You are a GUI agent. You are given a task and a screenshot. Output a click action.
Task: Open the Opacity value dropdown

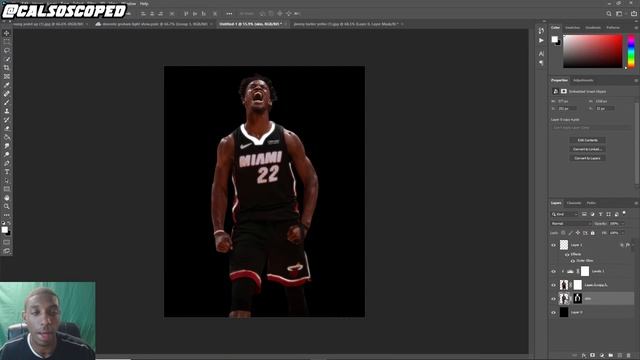622,223
